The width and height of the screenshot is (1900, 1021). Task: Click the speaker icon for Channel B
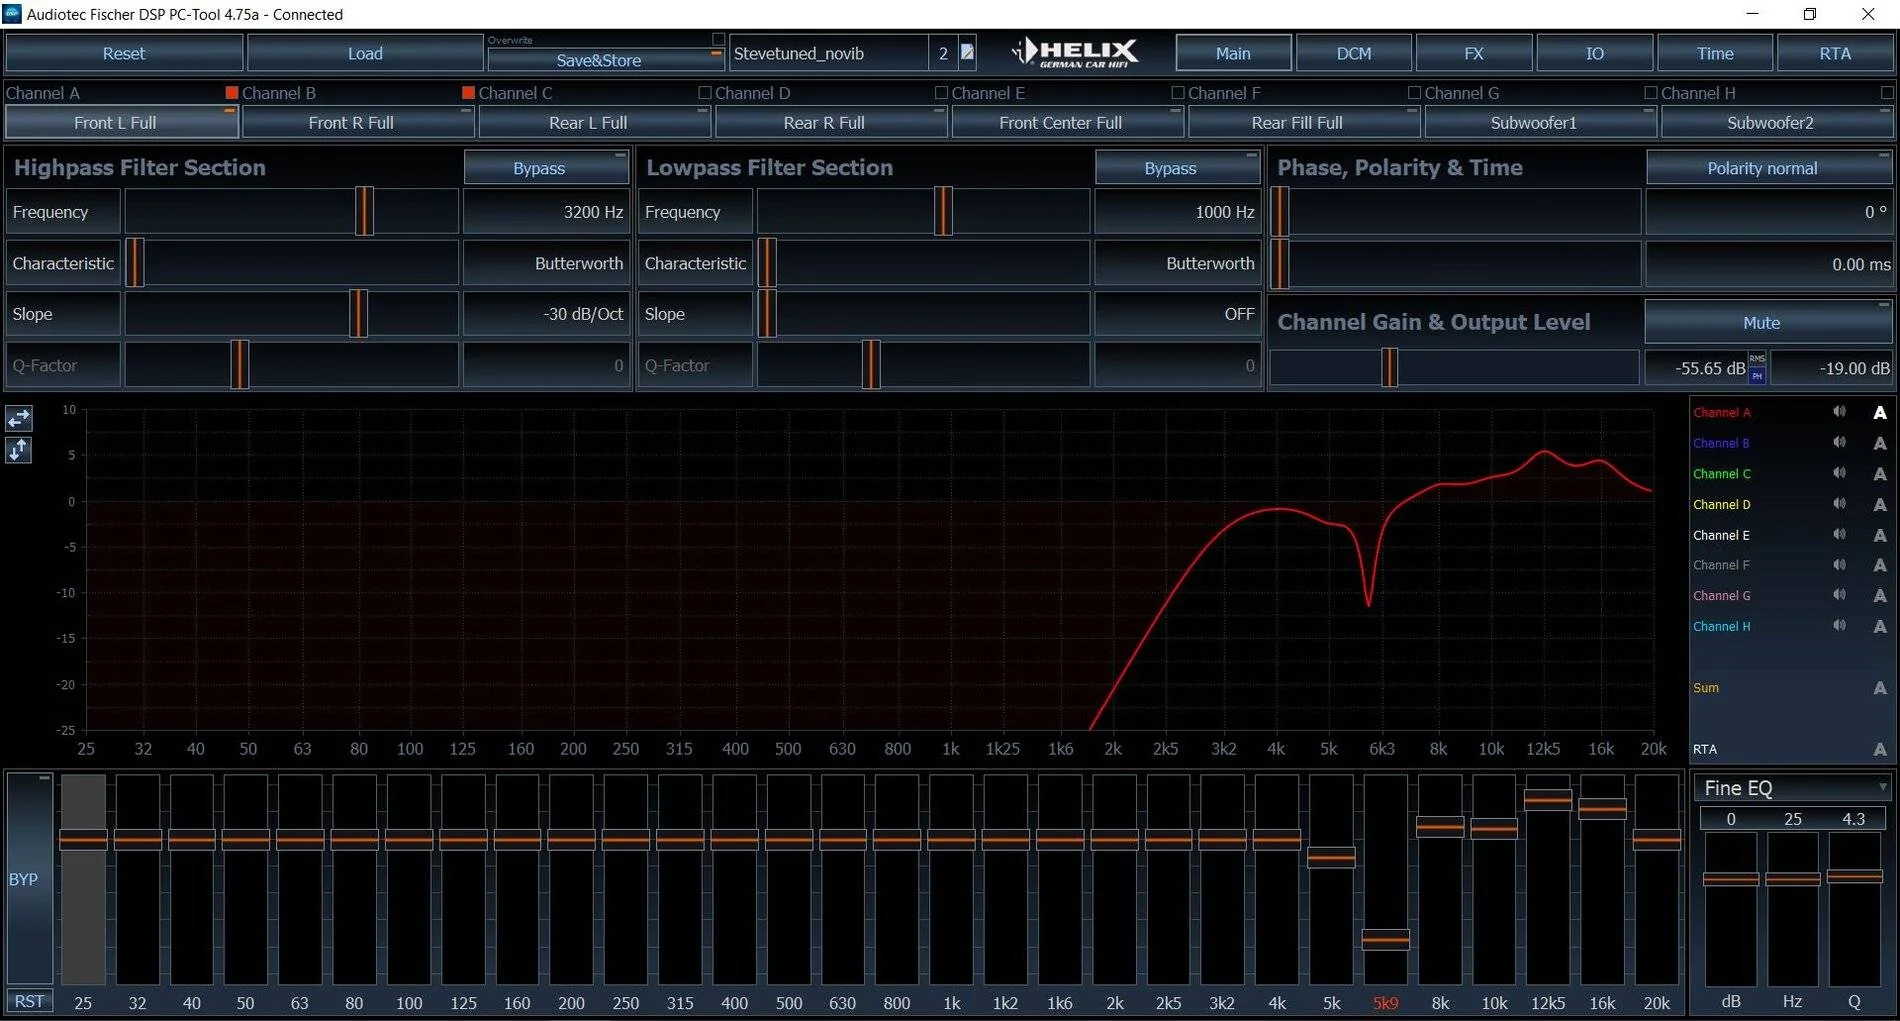(1839, 442)
